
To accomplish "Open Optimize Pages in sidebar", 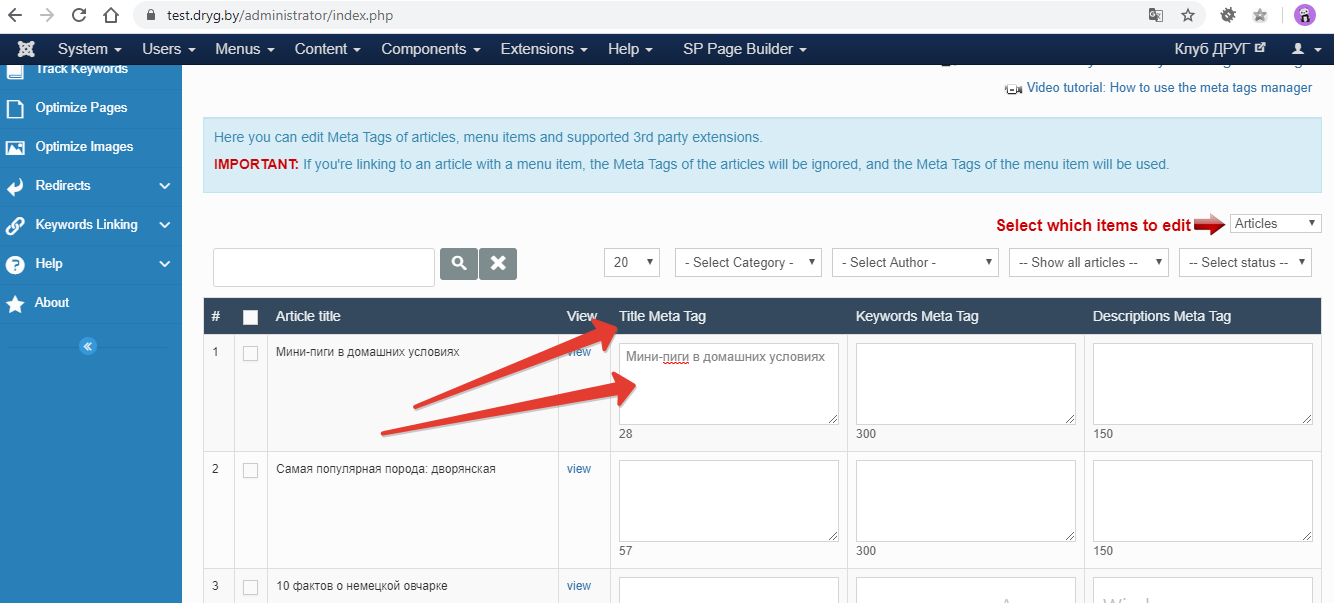I will (x=81, y=108).
